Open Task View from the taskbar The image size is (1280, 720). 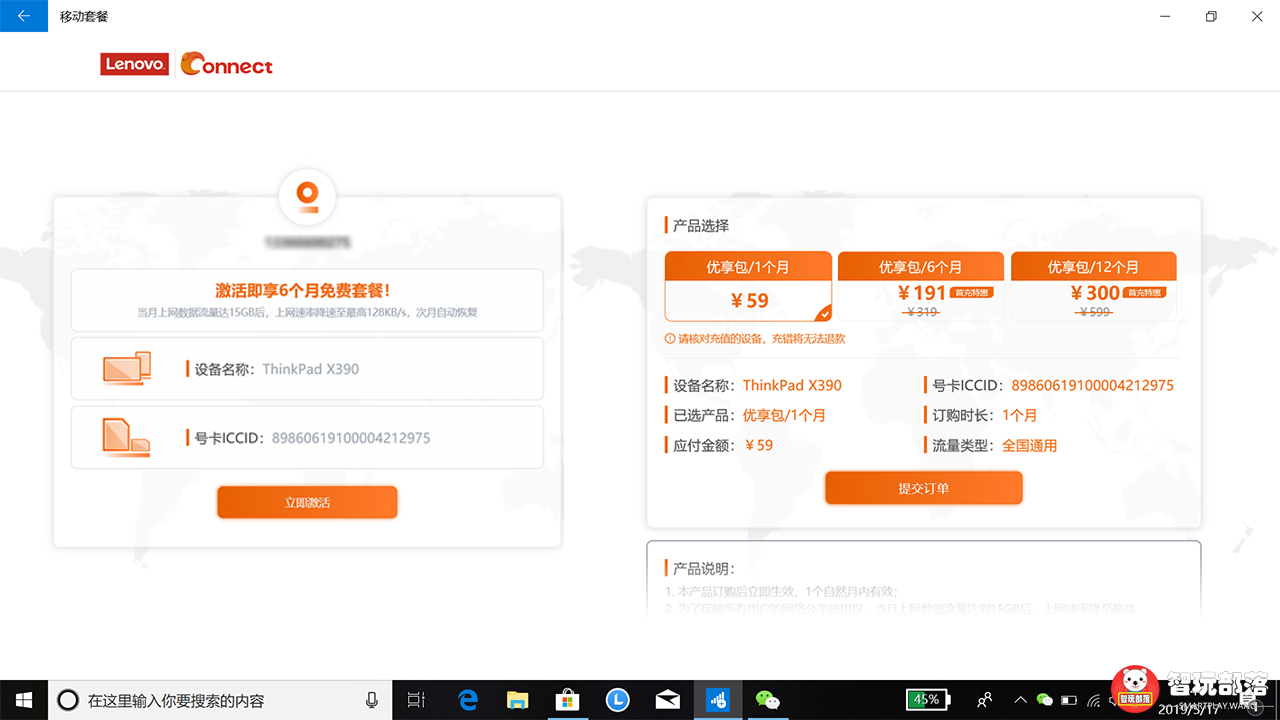click(417, 700)
